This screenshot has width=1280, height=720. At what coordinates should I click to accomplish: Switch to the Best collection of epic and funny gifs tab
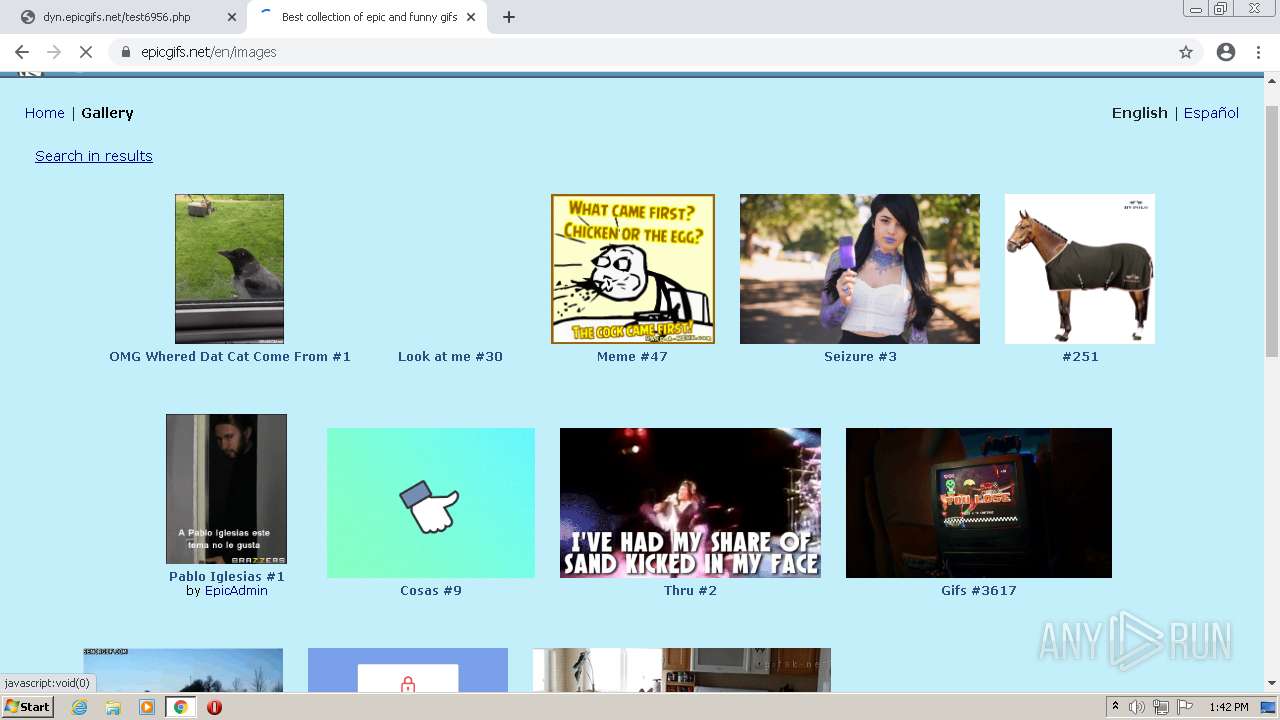tap(369, 17)
